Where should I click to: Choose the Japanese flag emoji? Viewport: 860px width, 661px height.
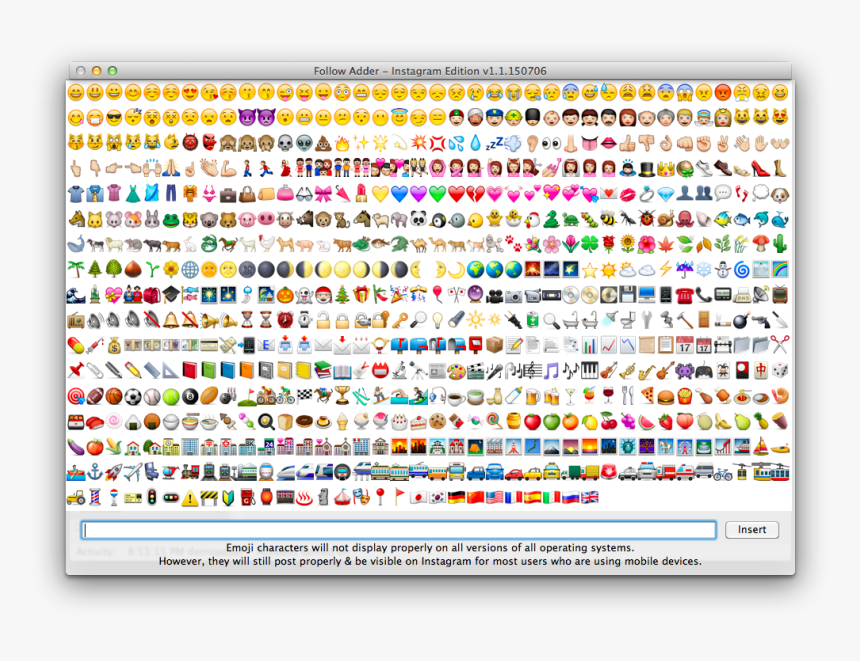click(x=417, y=497)
